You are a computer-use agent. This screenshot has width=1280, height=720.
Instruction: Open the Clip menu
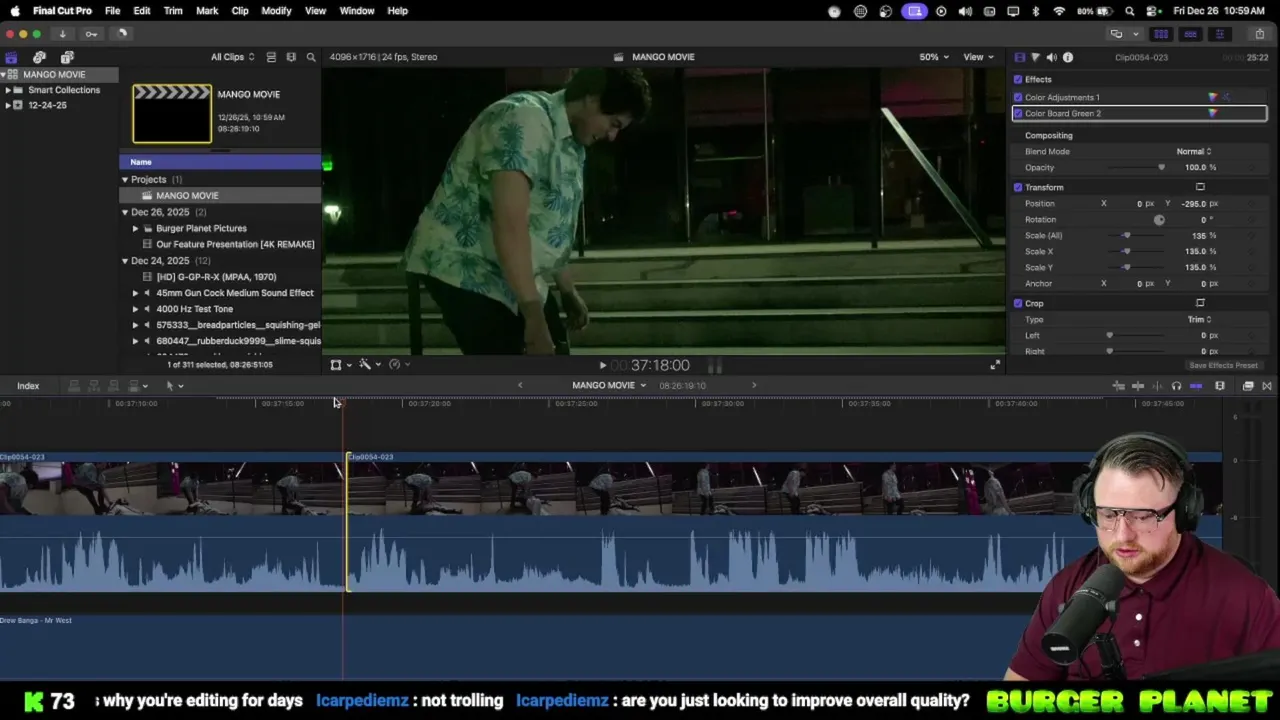pyautogui.click(x=240, y=11)
